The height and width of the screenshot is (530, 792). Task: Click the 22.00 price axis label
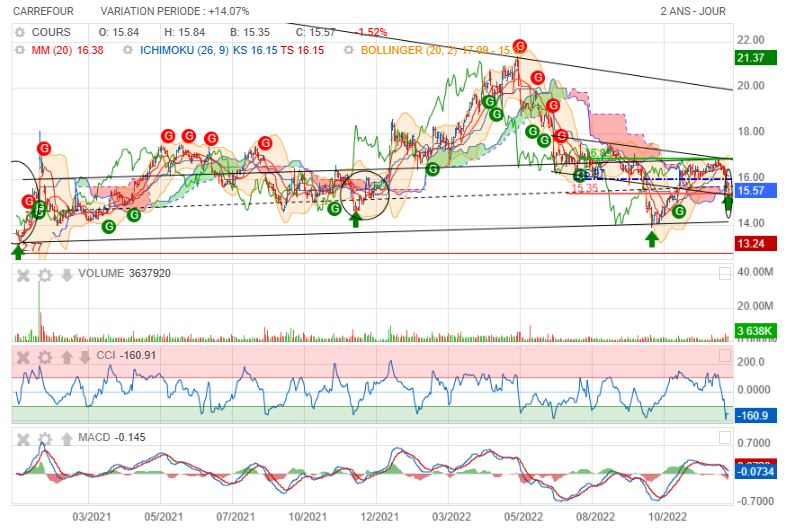(751, 40)
